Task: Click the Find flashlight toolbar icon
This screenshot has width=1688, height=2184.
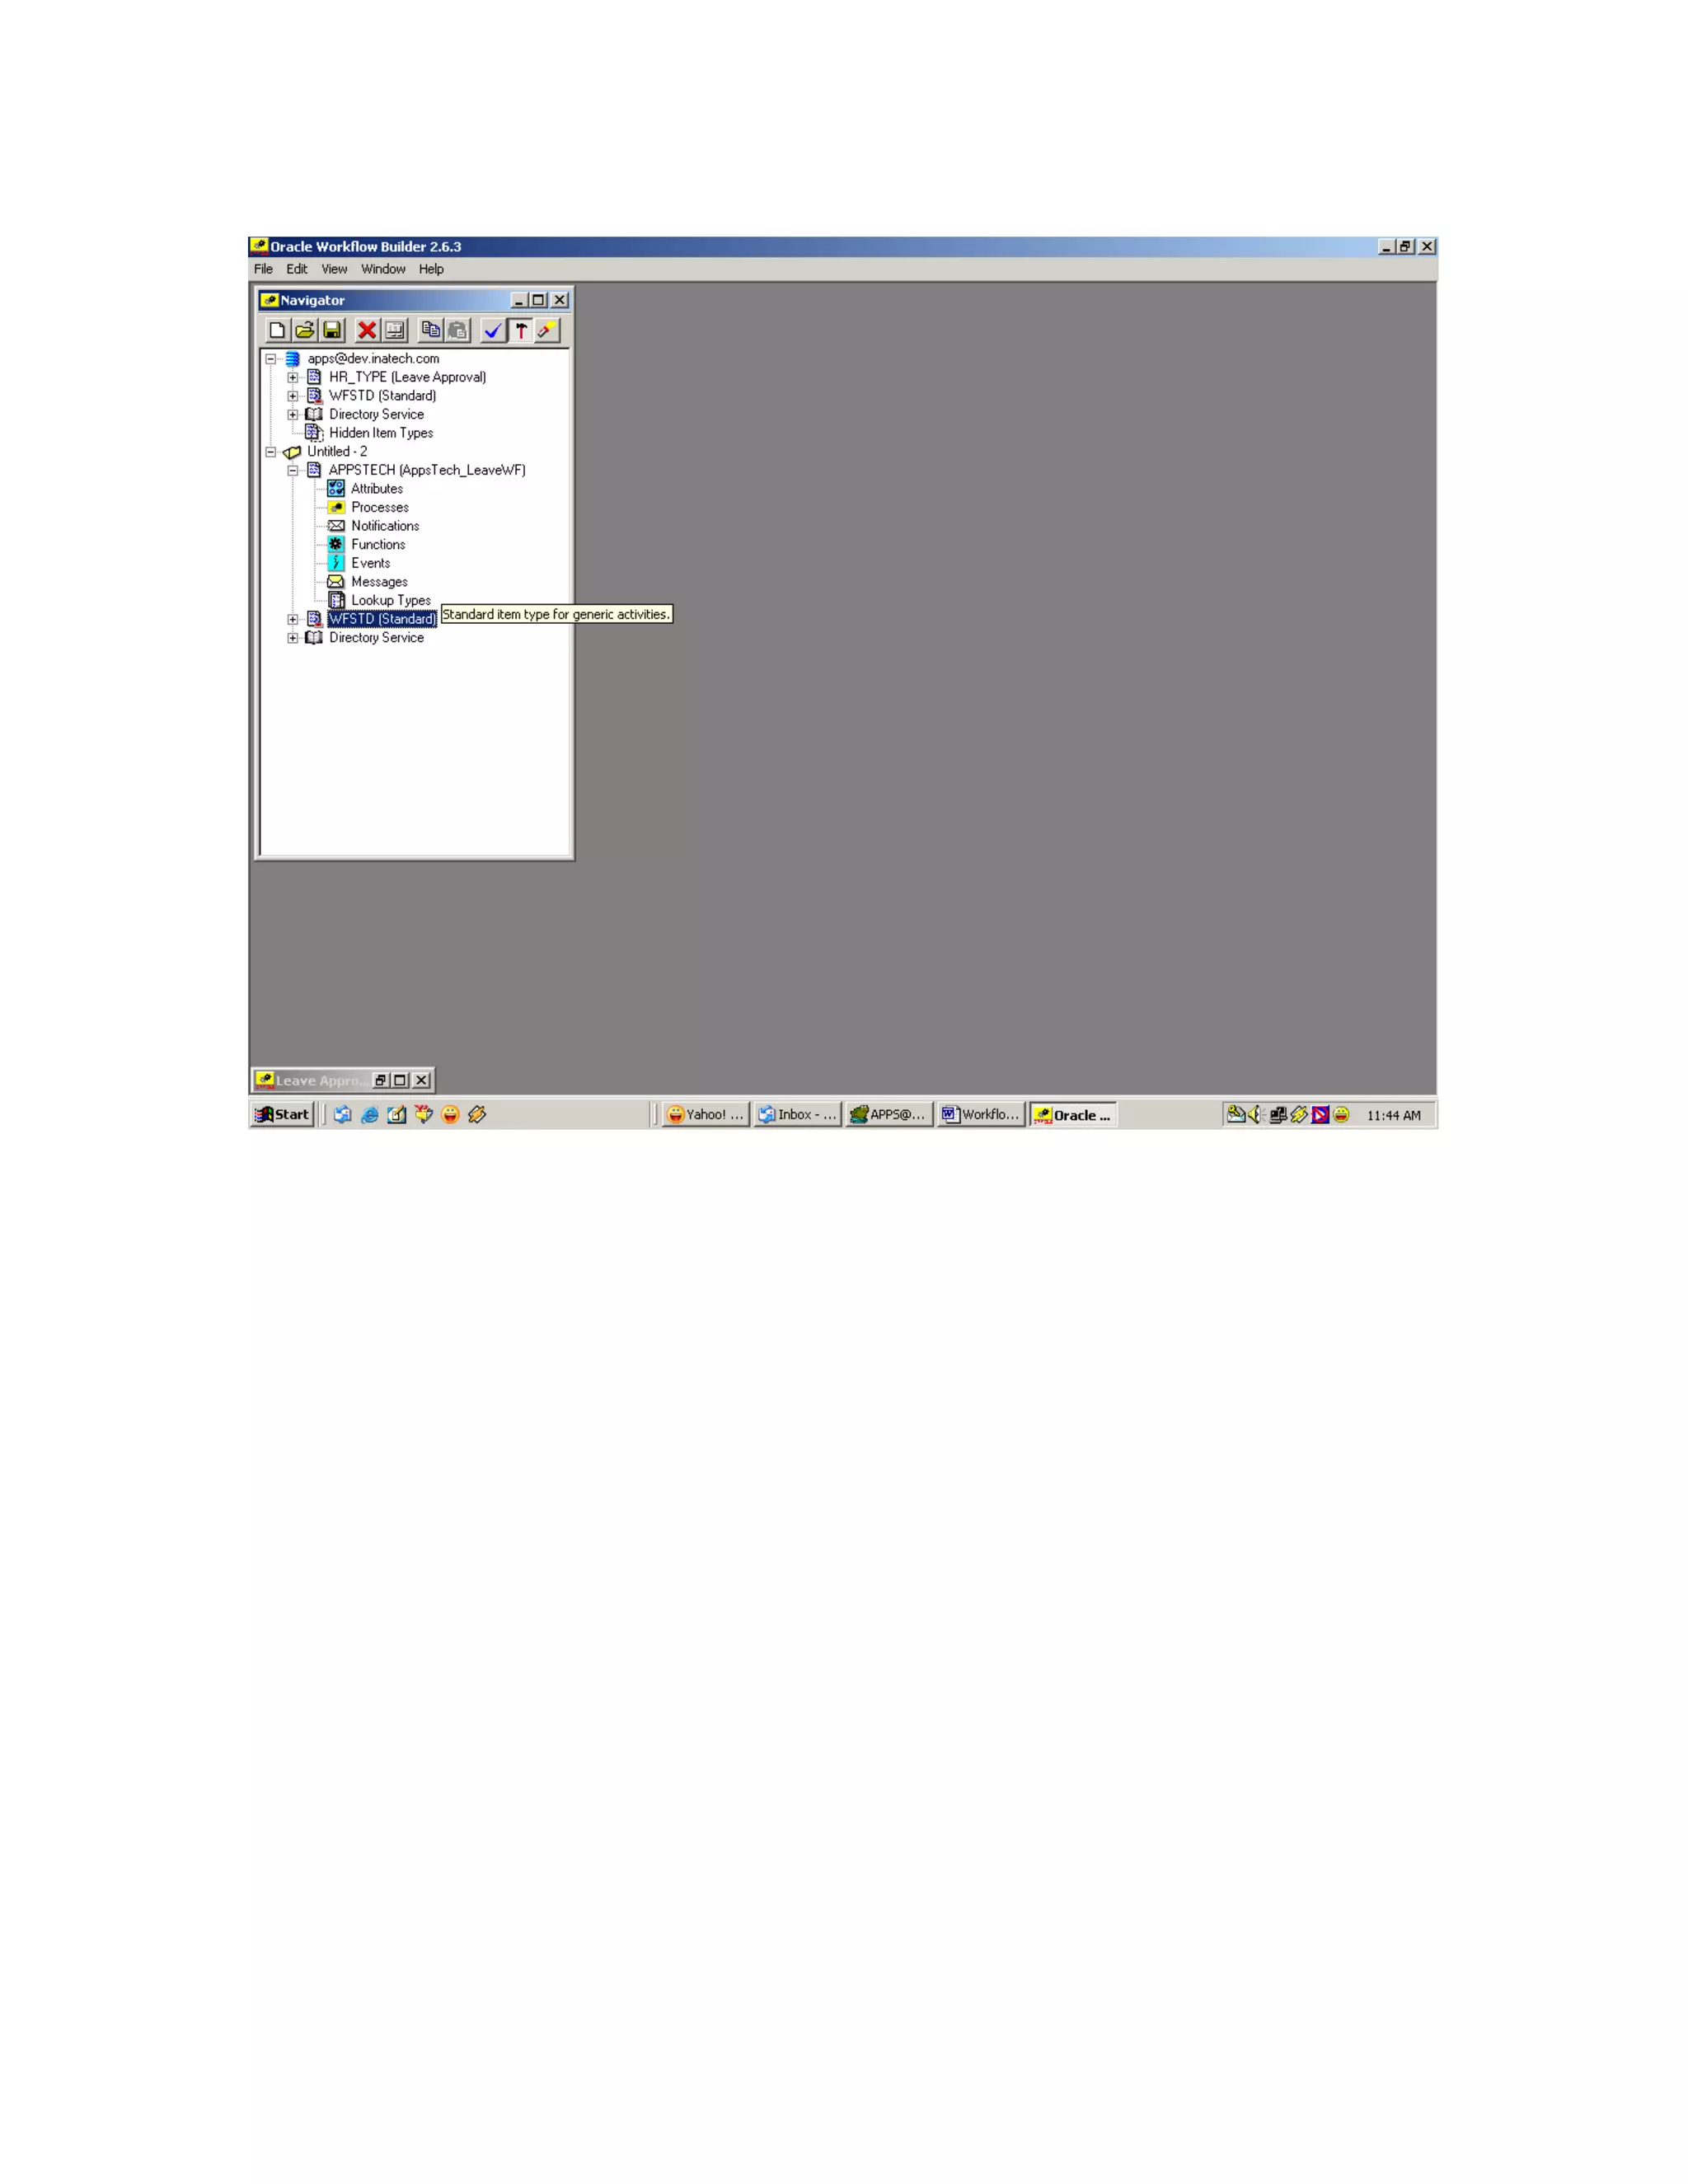Action: click(547, 330)
